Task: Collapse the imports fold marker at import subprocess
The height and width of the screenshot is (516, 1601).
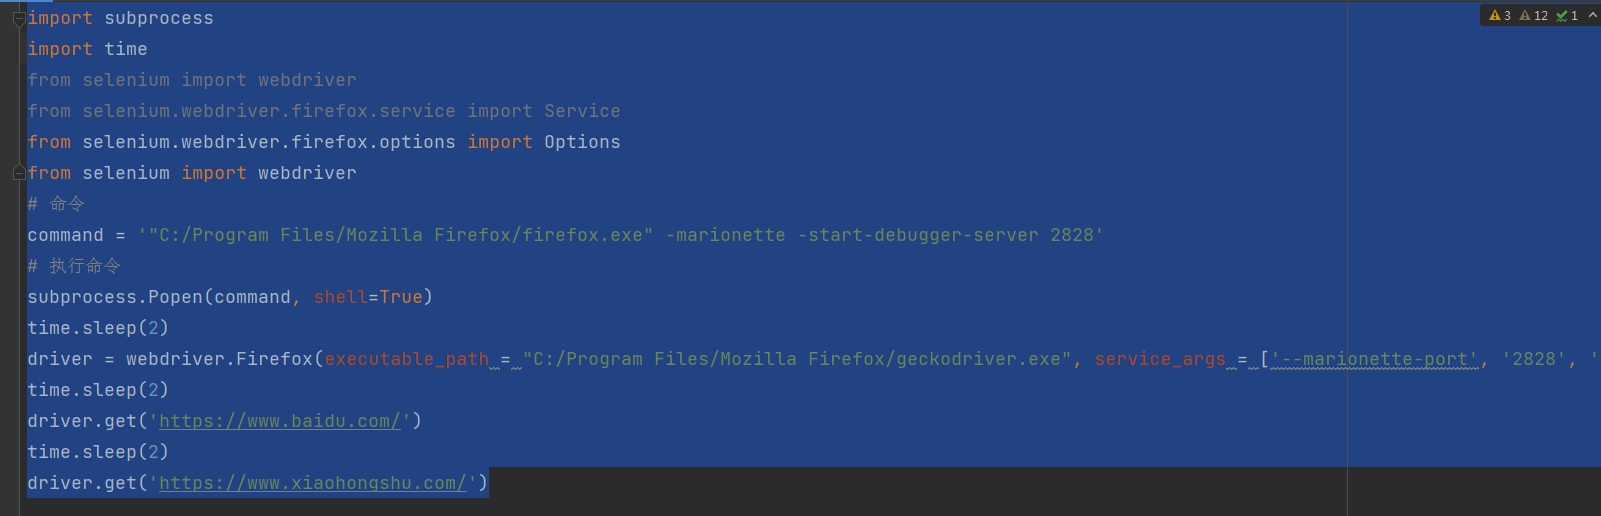Action: [18, 18]
